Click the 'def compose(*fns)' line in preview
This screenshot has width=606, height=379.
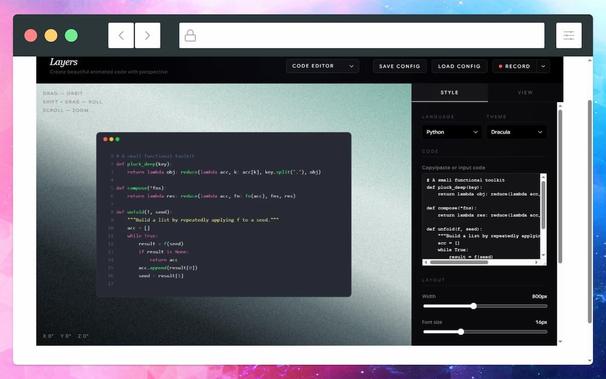tap(140, 188)
